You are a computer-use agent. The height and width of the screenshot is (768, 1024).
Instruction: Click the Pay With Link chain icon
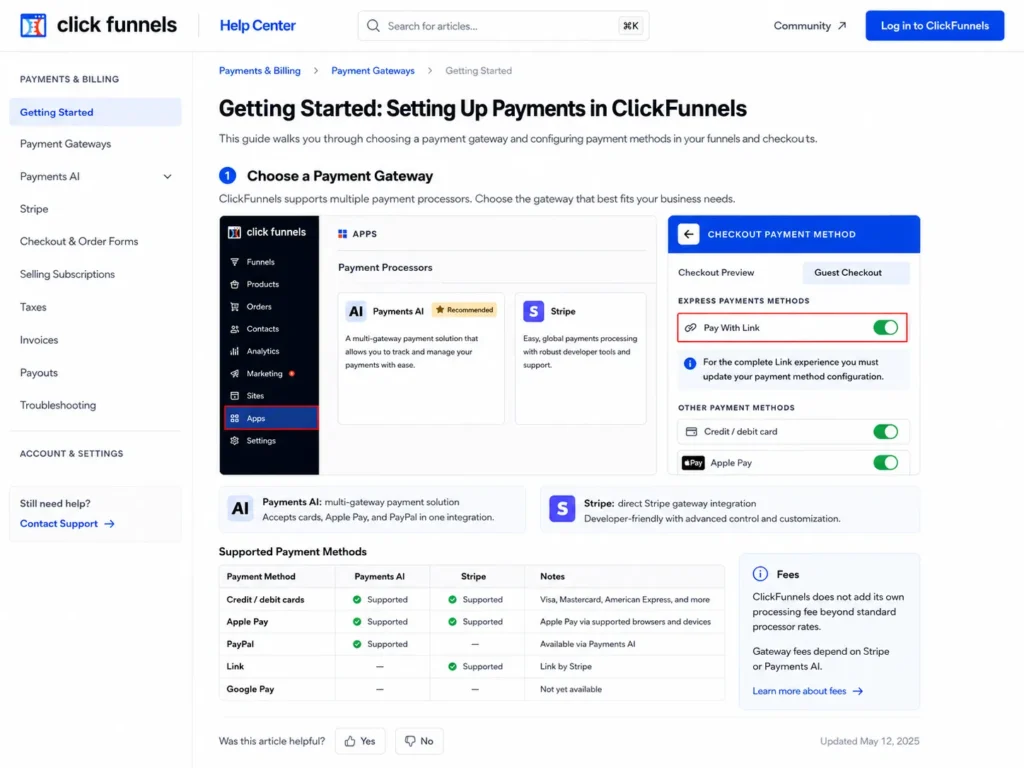click(x=690, y=328)
